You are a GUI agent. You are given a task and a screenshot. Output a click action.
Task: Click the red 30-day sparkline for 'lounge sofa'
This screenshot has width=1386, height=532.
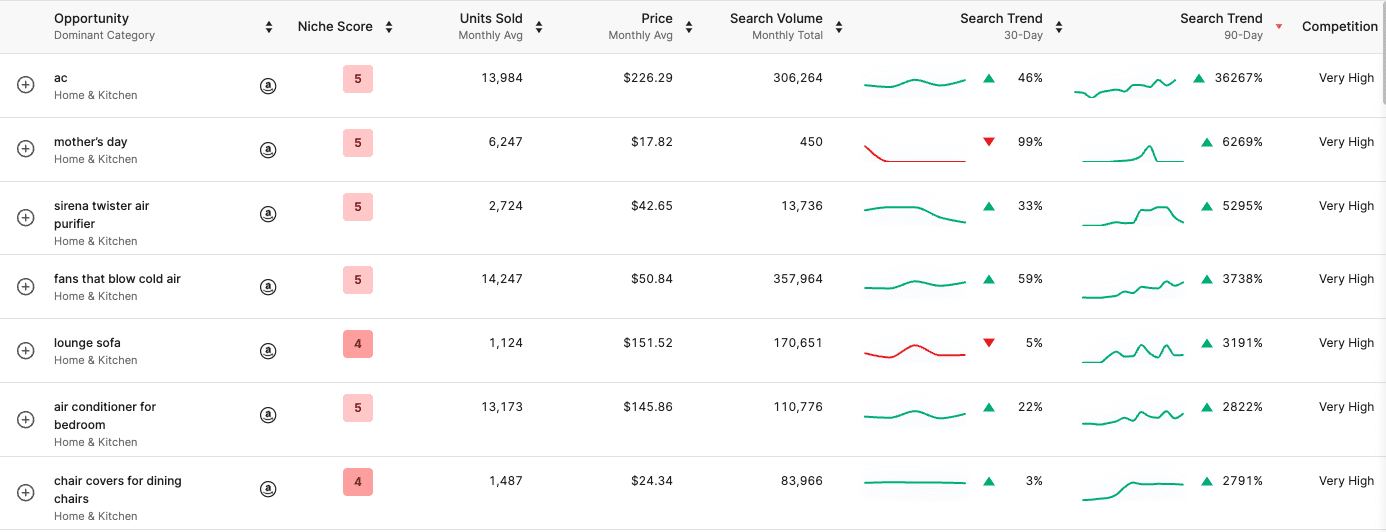pos(915,351)
